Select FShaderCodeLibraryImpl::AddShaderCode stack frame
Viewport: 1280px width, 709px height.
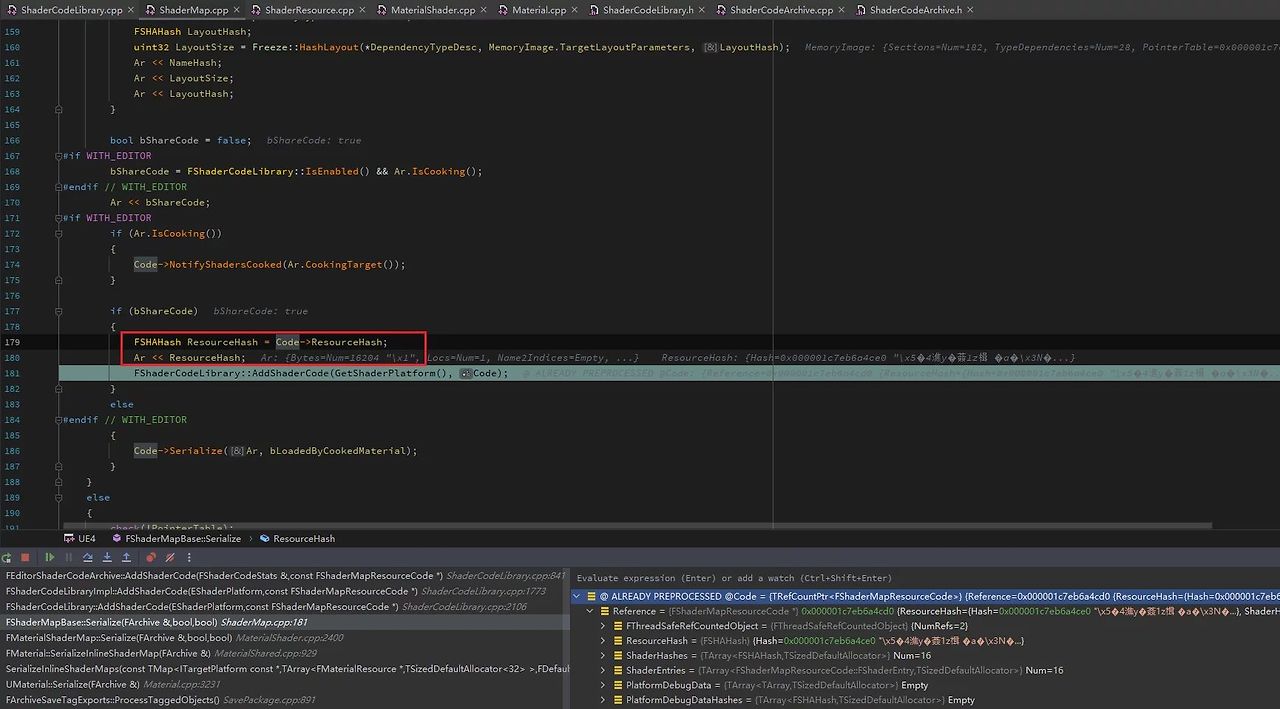[x=285, y=591]
